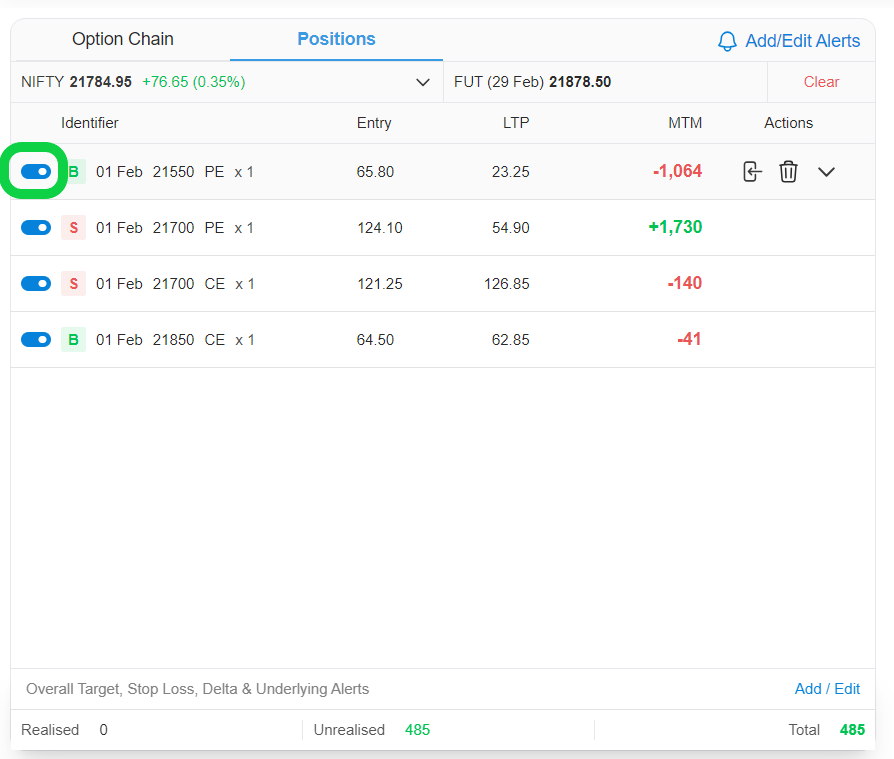Toggle off the 21550 PE position
Screen dimensions: 894x759
tap(36, 172)
